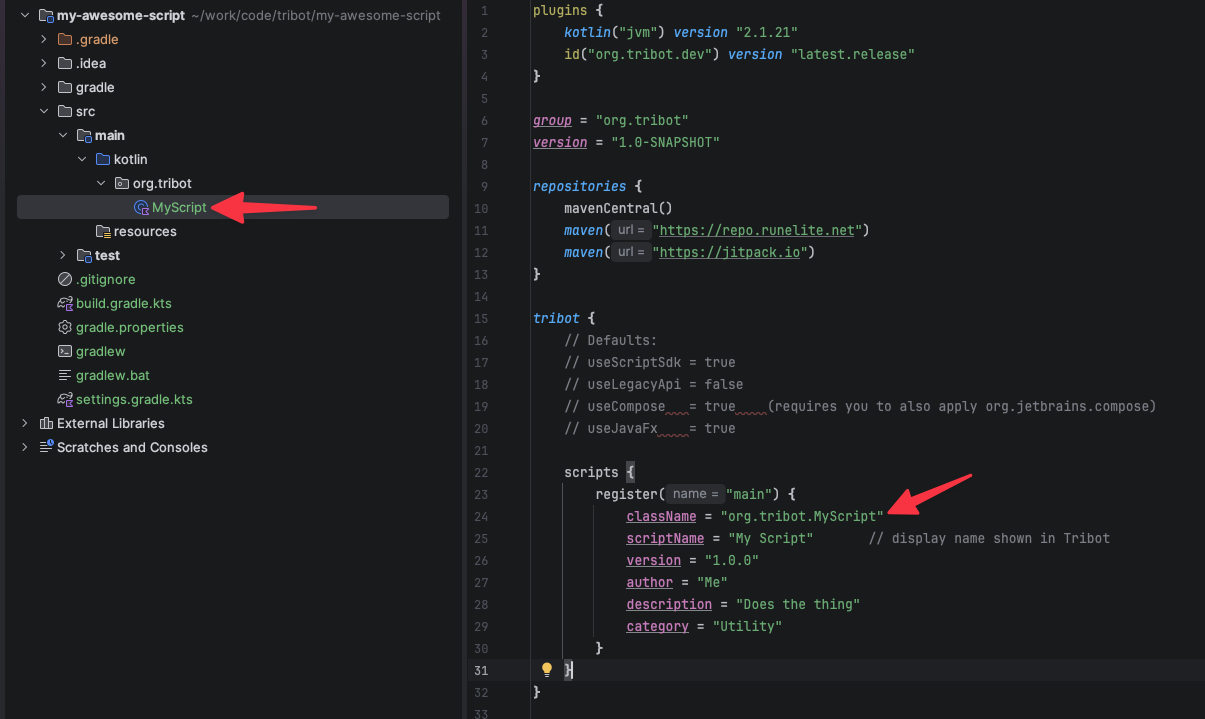The width and height of the screenshot is (1205, 719).
Task: Expand the .gradle folder
Action: 43,39
